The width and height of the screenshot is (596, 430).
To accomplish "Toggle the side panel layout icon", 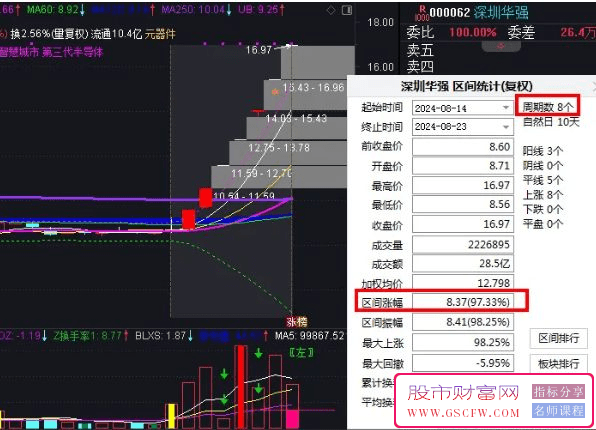I will 347,10.
